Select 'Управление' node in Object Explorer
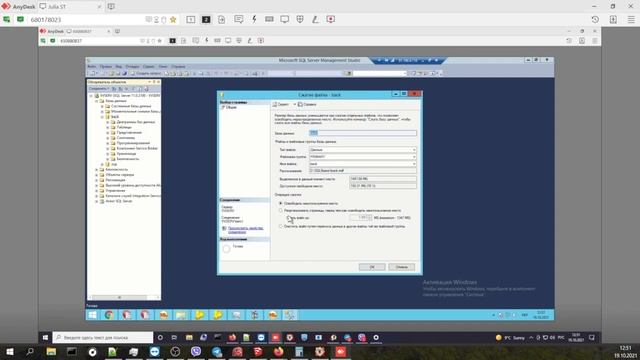Viewport: 640px width, 360px height. coord(116,191)
